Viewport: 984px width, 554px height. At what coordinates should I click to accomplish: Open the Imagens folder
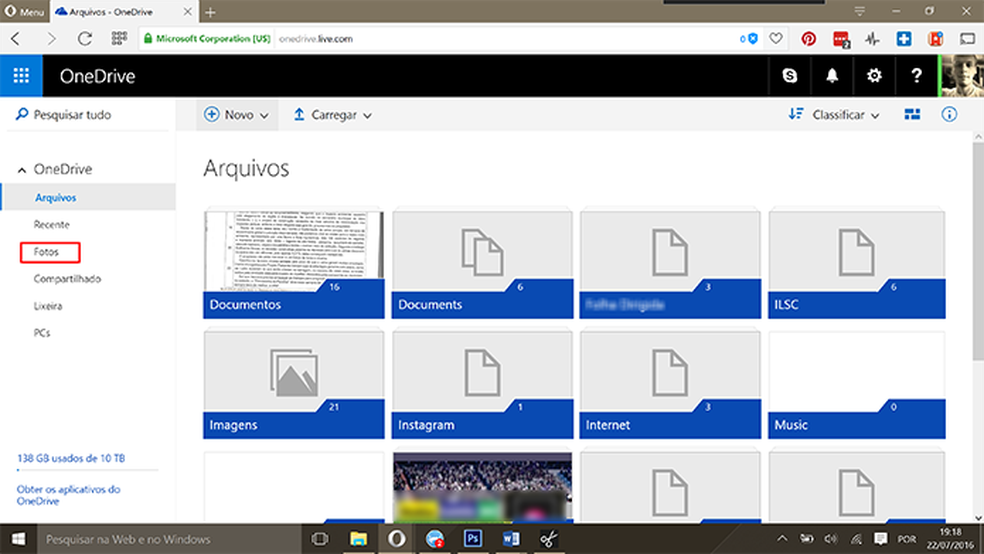click(x=294, y=385)
